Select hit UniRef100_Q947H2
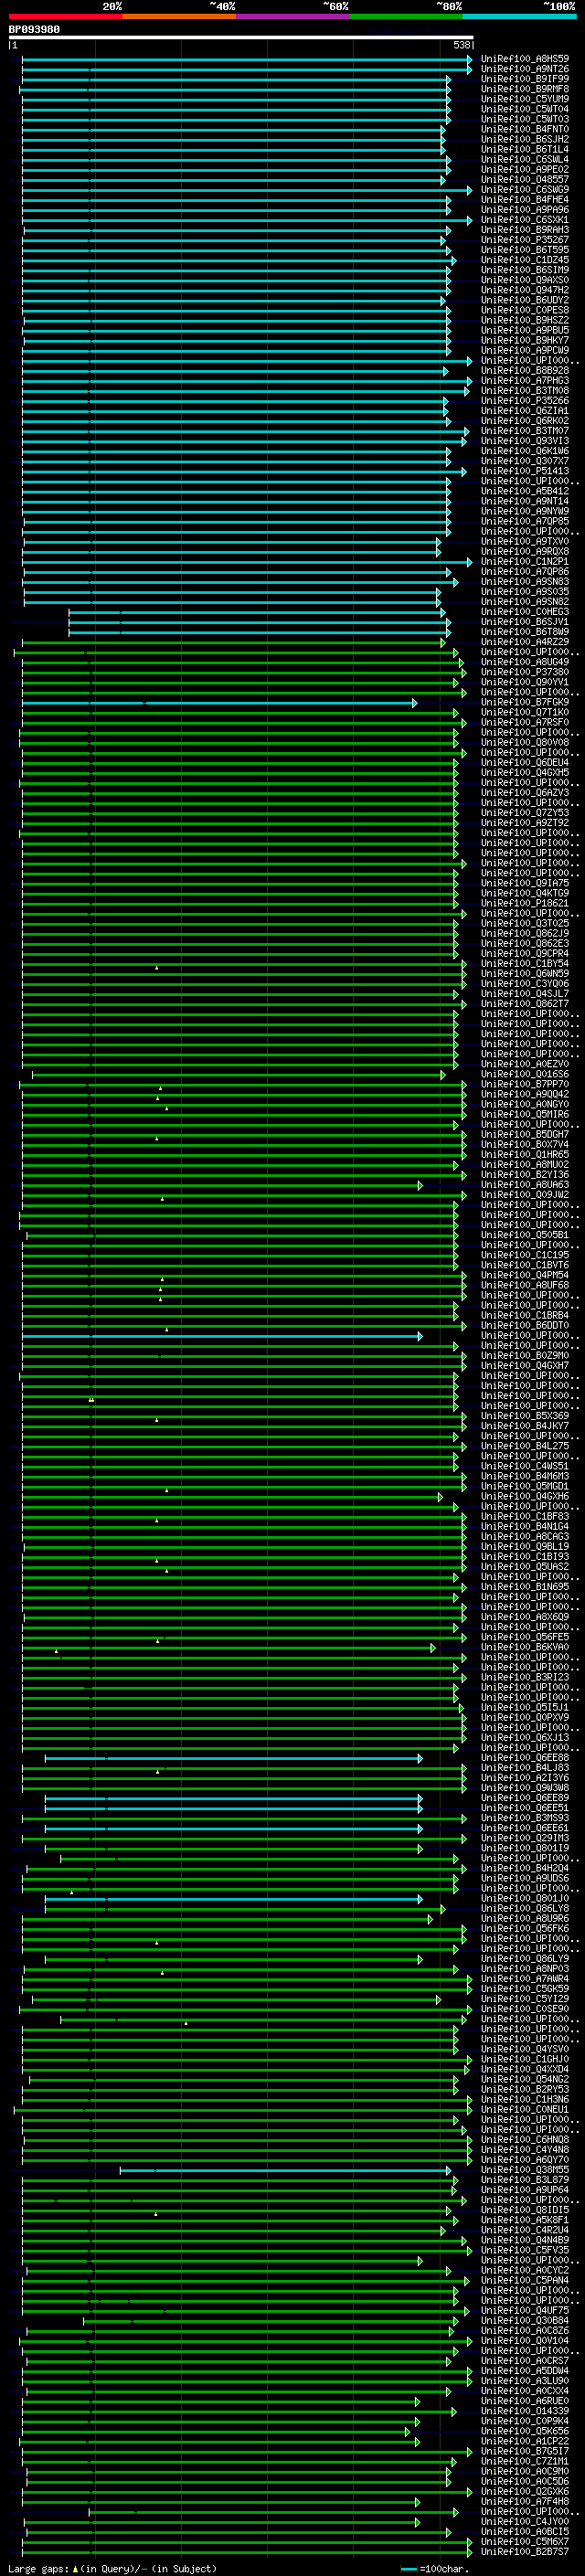Screen dimensions: 585x2576 525,290
